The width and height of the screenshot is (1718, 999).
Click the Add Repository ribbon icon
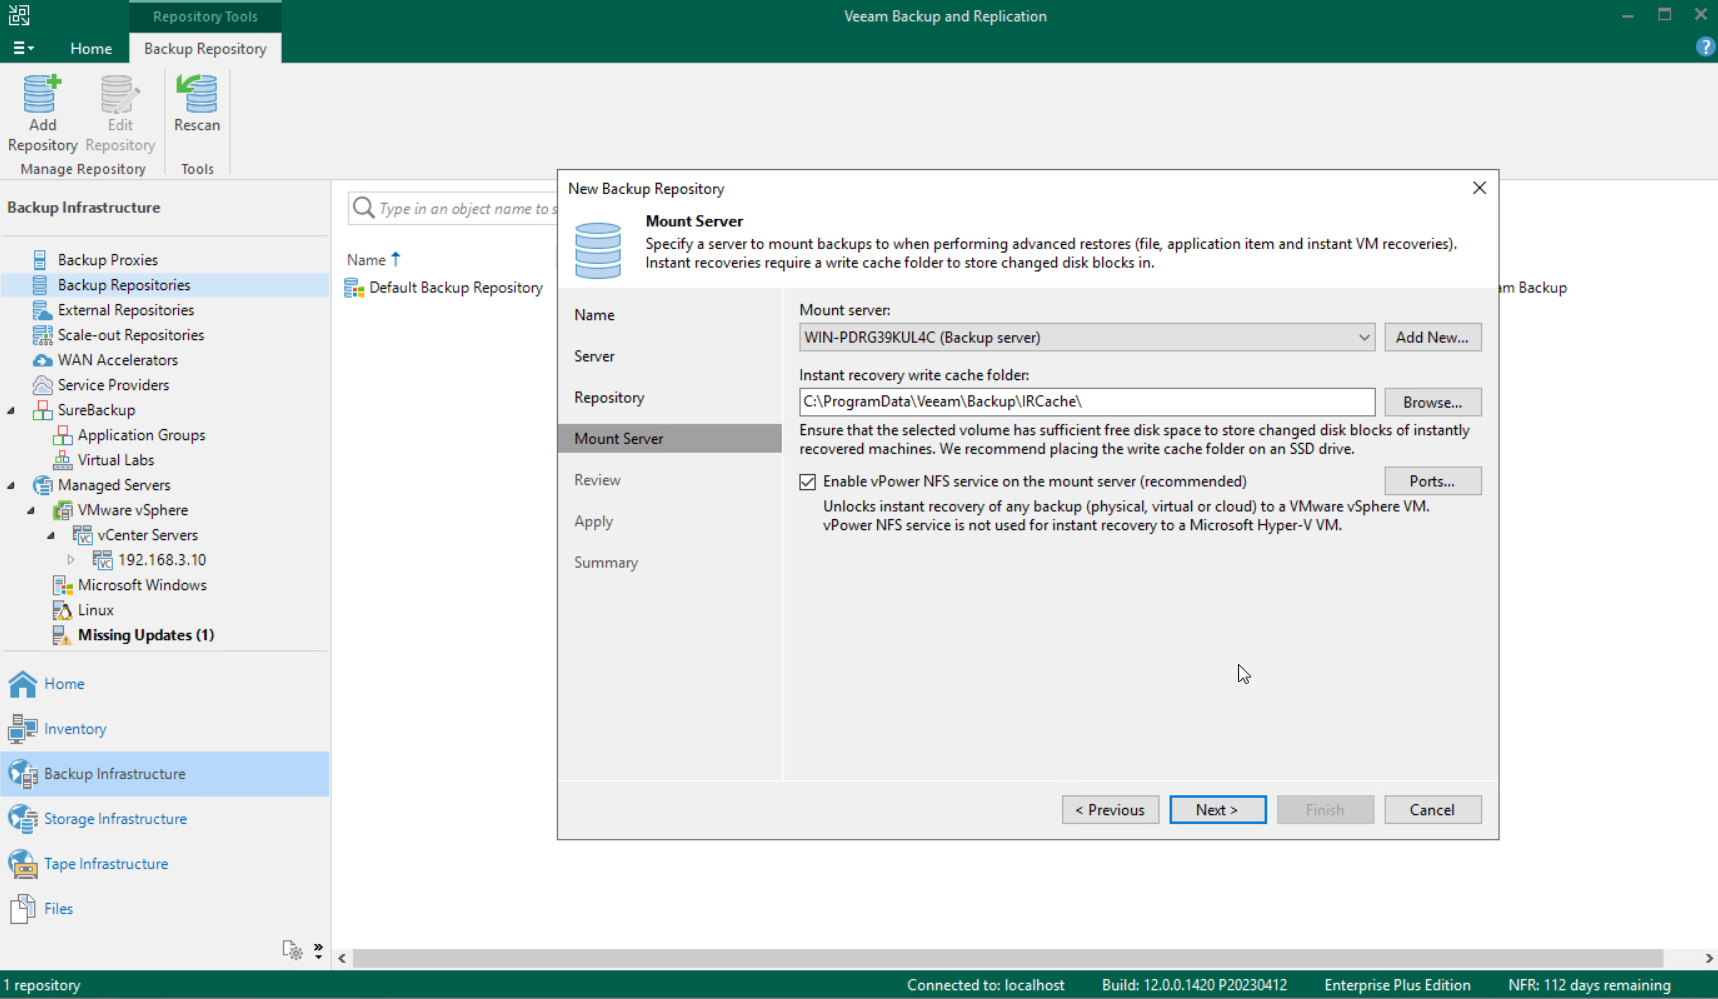pos(42,94)
